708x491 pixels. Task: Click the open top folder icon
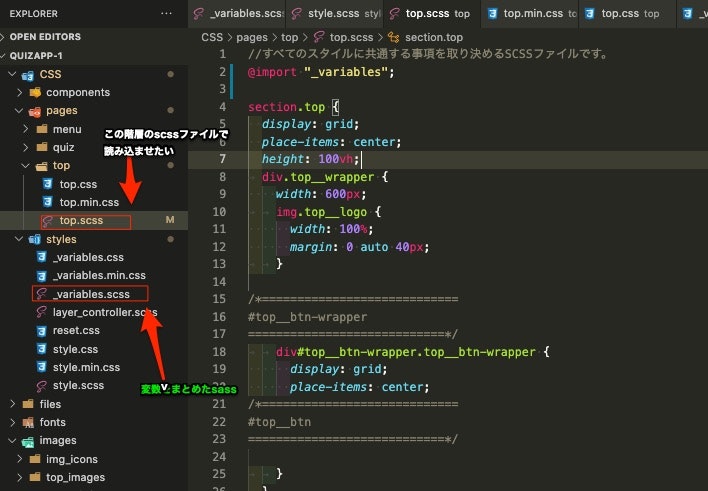click(x=42, y=166)
